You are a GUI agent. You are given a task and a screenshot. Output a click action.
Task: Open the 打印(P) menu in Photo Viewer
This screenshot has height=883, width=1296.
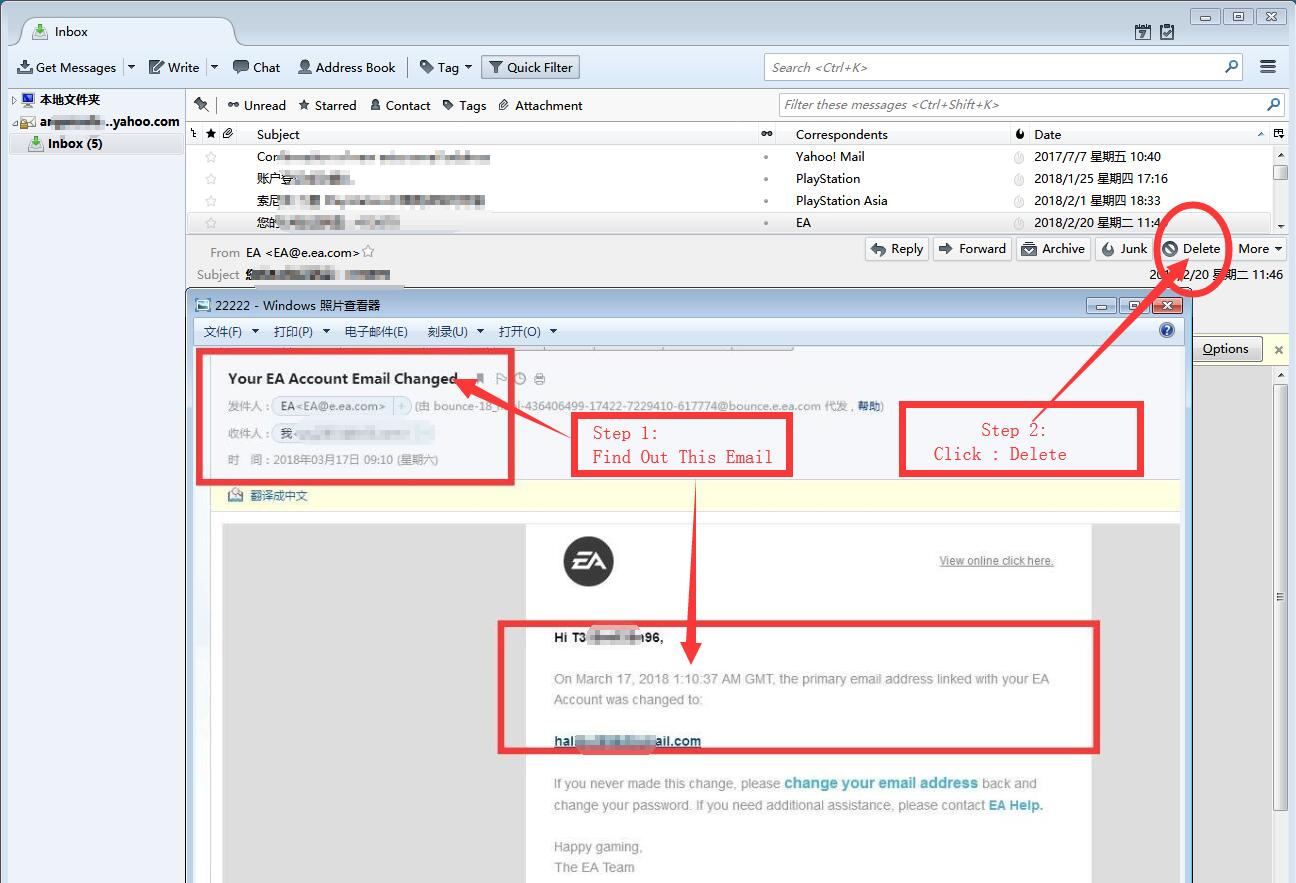(x=301, y=331)
